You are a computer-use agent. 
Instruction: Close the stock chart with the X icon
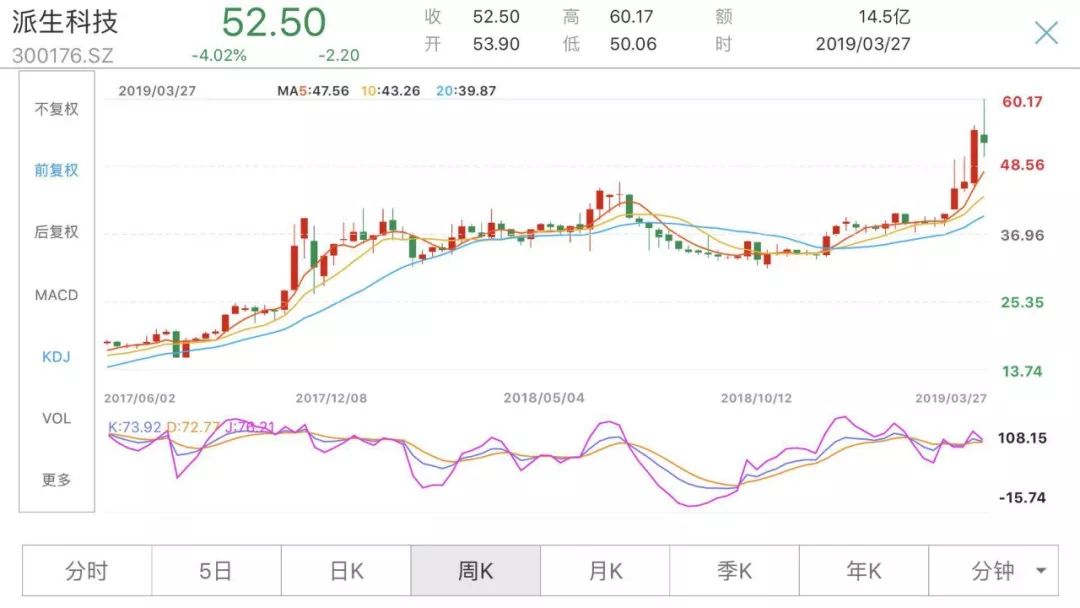(x=1046, y=32)
